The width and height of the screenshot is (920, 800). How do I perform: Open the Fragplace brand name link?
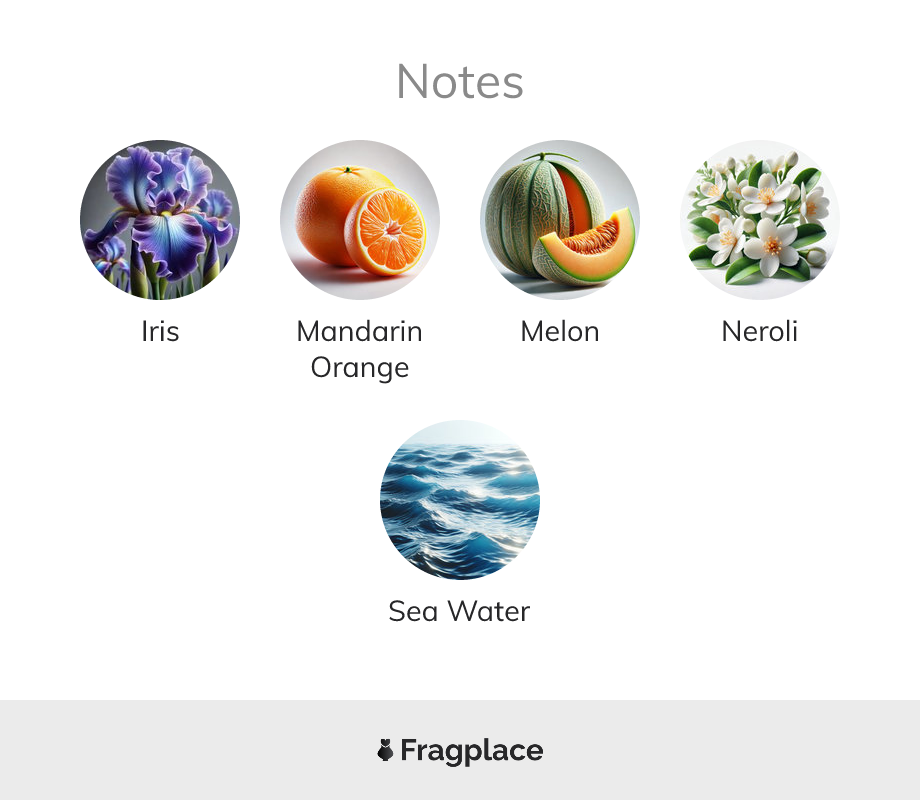point(472,750)
